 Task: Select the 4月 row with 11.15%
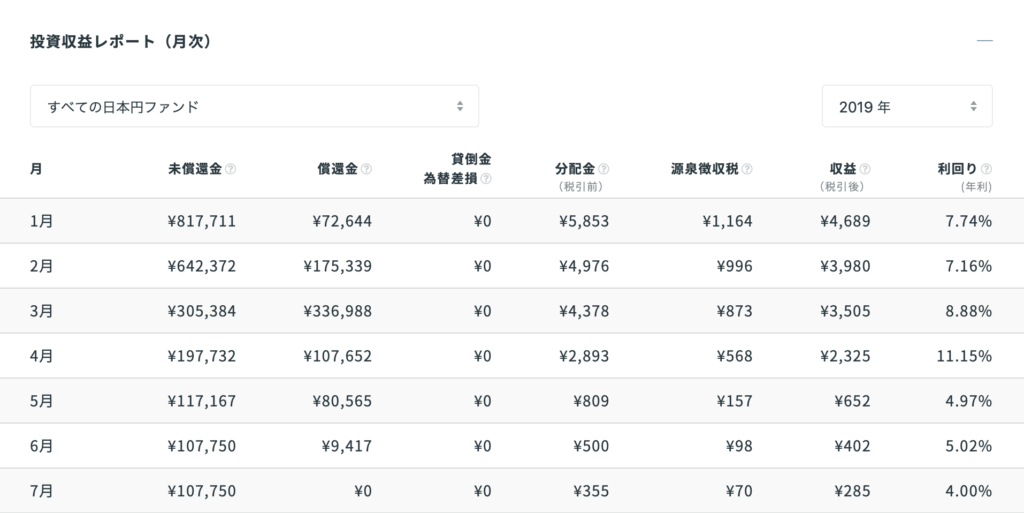tap(512, 356)
